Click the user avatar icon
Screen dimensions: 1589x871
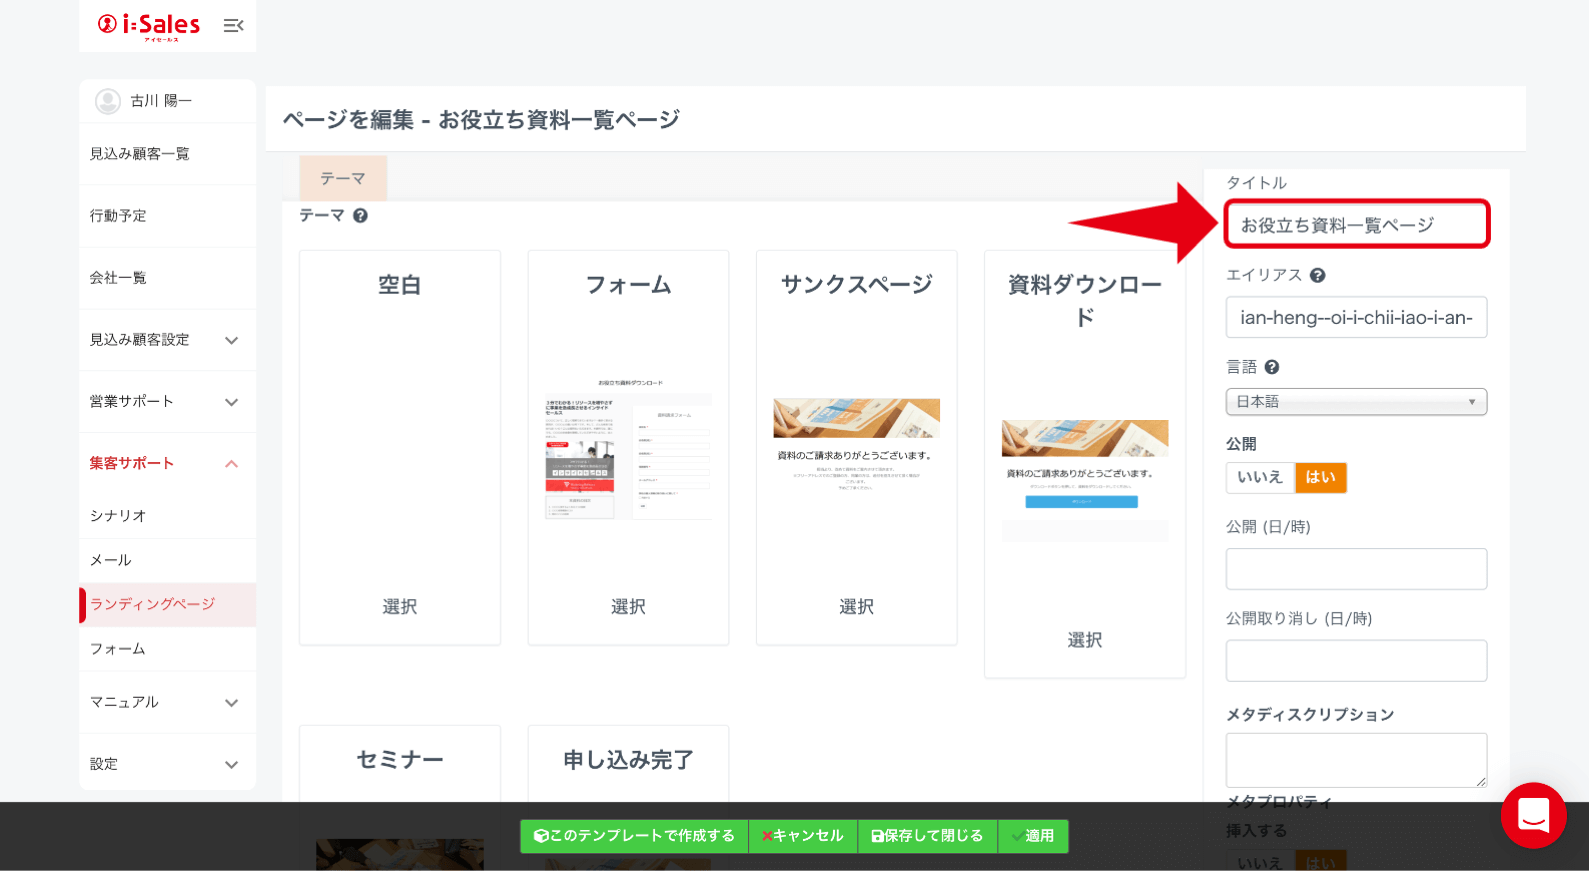click(107, 101)
